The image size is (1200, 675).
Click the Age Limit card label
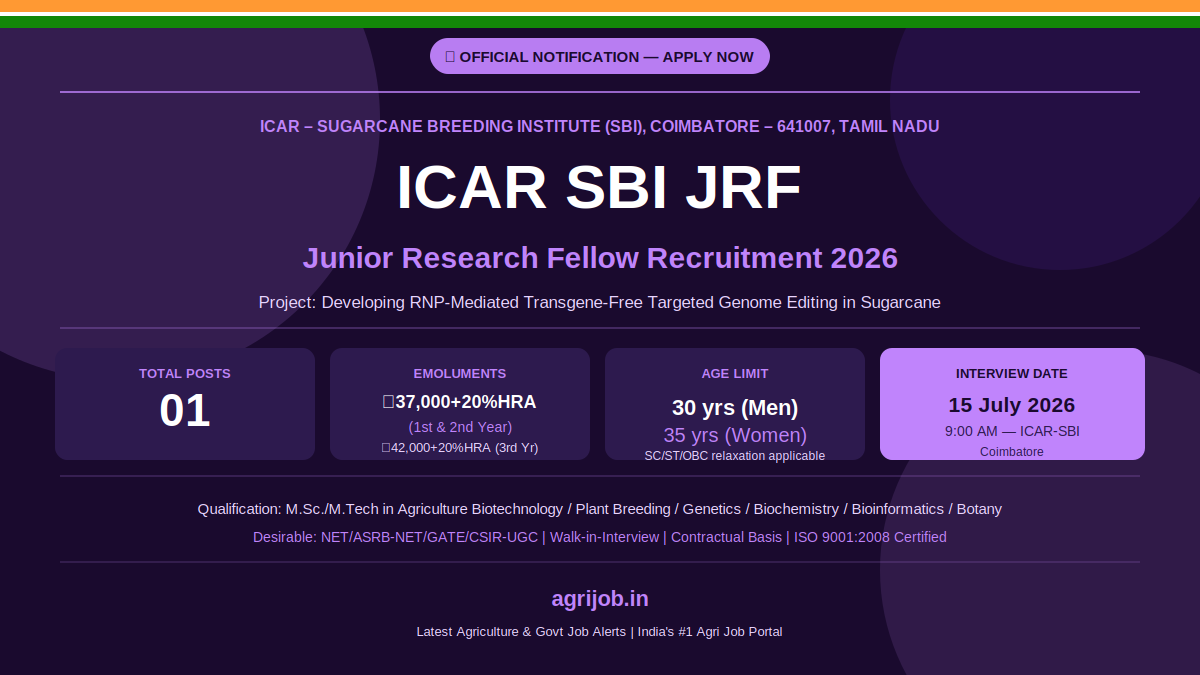(x=735, y=373)
